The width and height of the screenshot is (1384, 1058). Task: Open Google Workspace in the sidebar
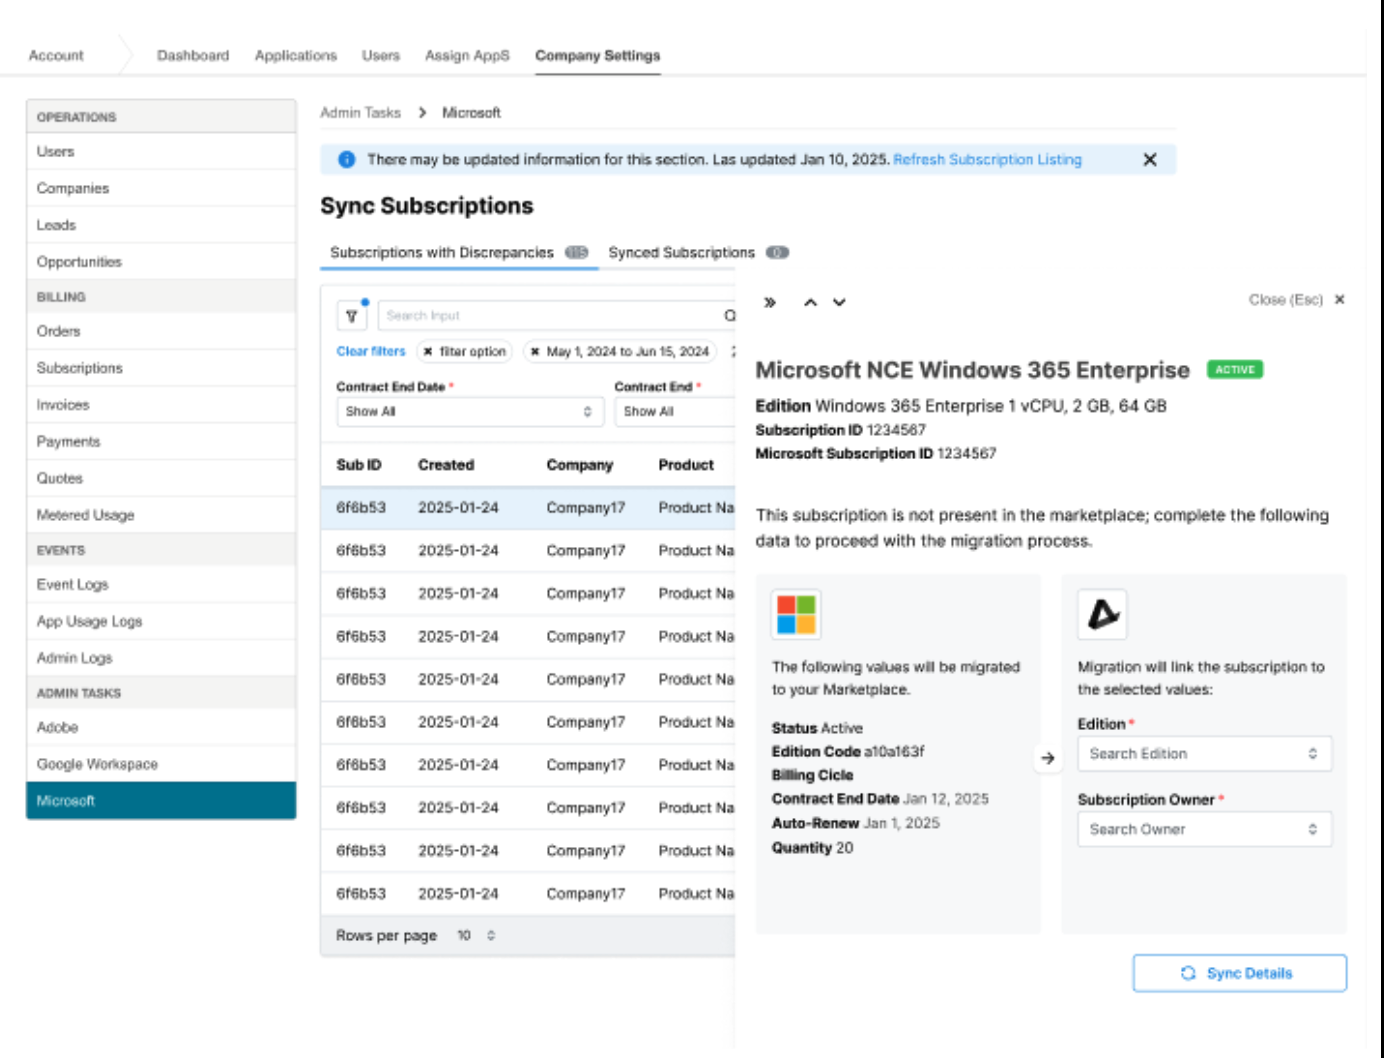click(x=98, y=764)
